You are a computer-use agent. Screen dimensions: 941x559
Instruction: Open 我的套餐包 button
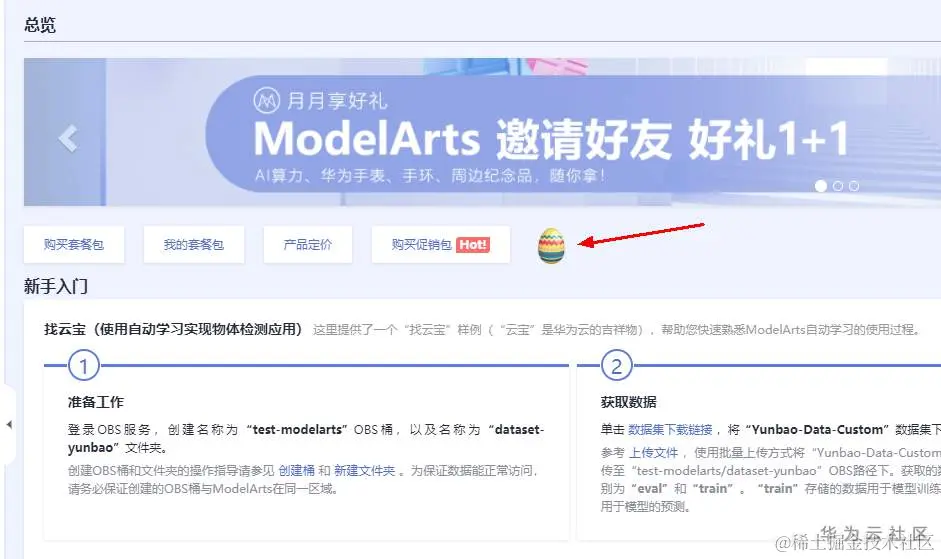[x=194, y=244]
